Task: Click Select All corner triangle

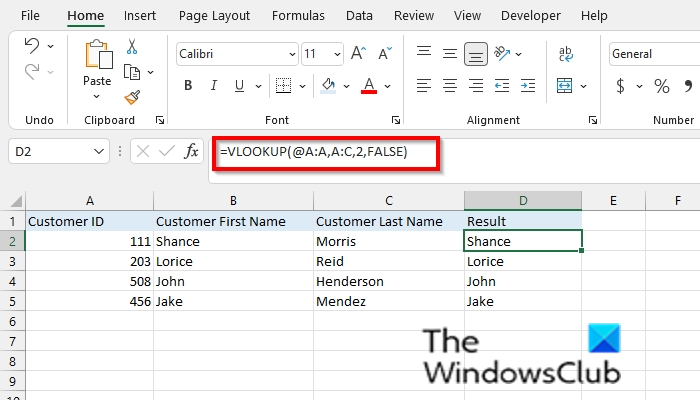Action: click(16, 202)
